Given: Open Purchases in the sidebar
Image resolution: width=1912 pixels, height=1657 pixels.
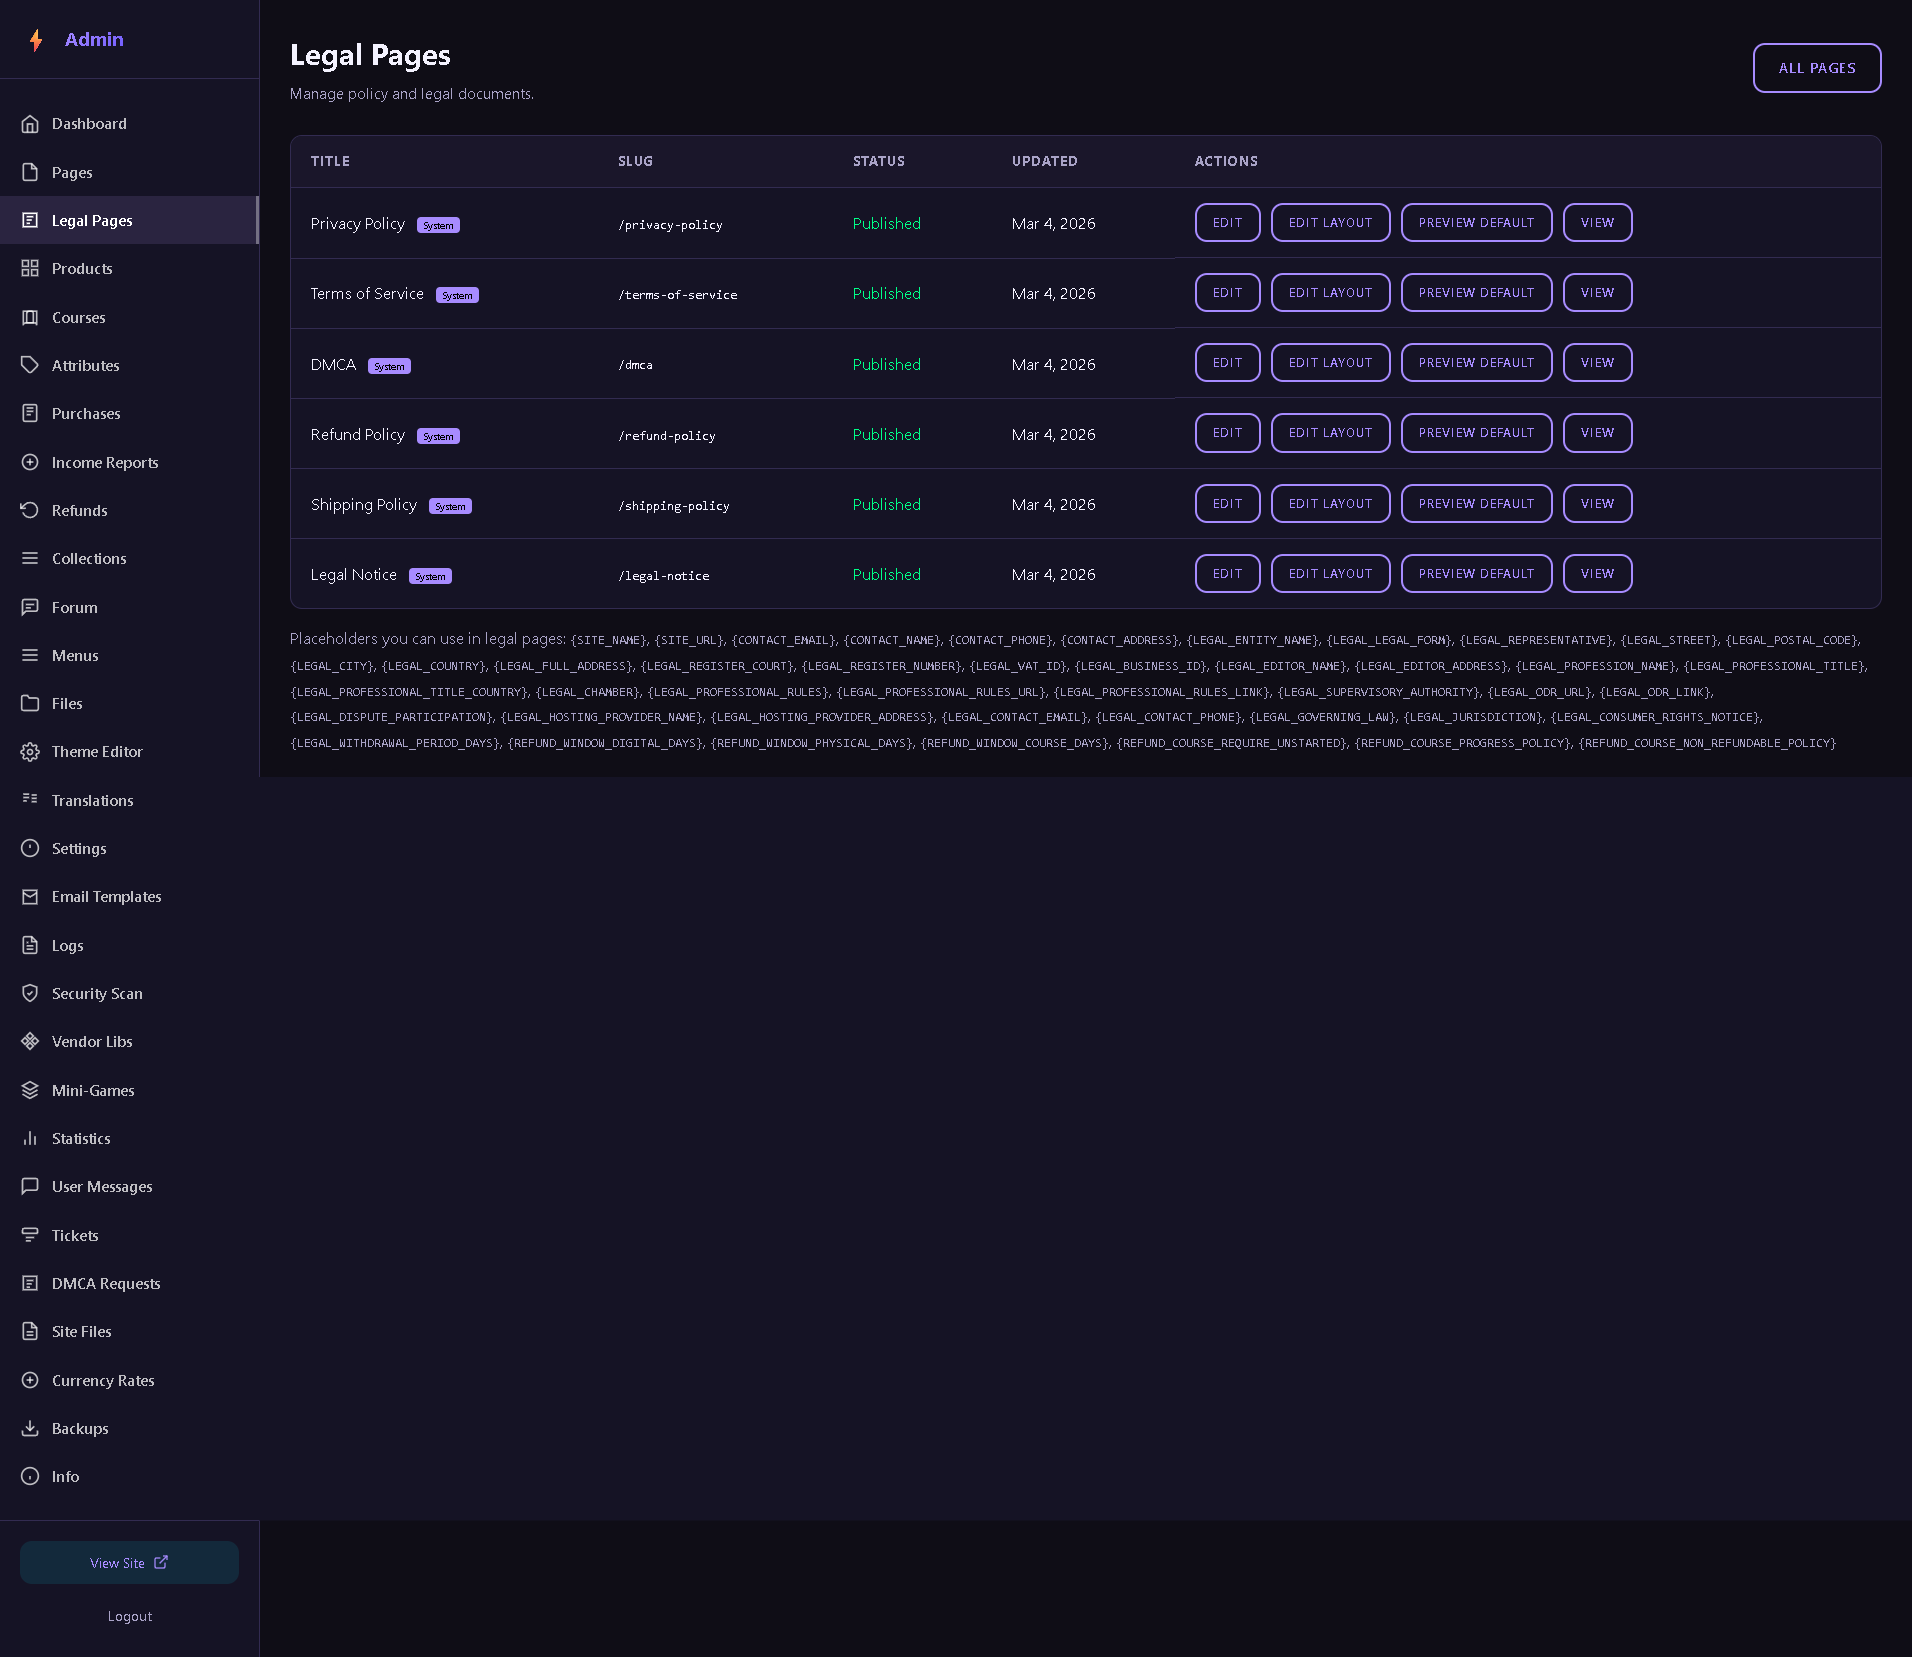Looking at the screenshot, I should click(x=129, y=414).
